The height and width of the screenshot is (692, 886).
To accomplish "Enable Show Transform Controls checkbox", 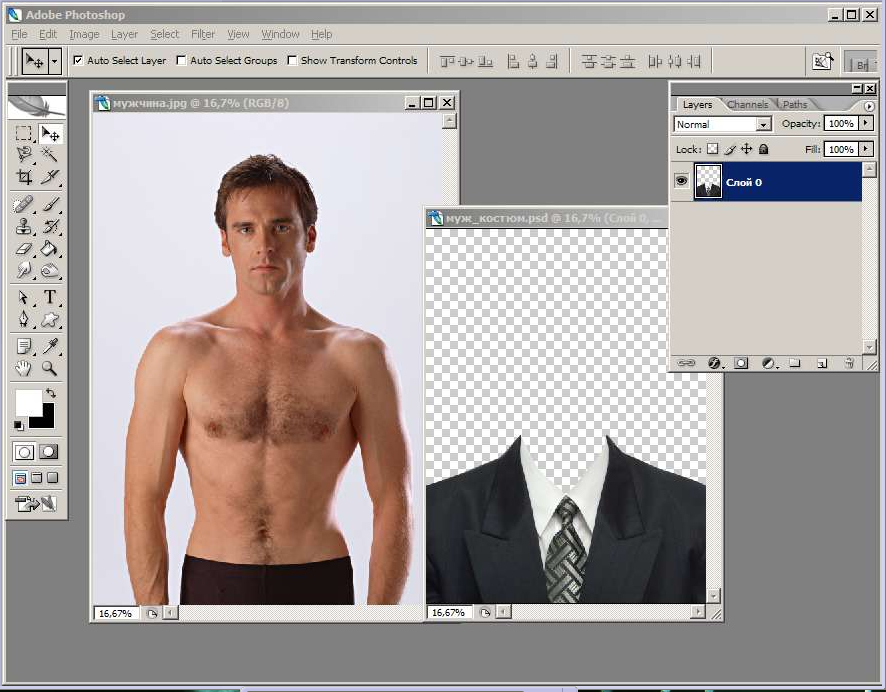I will pos(292,60).
